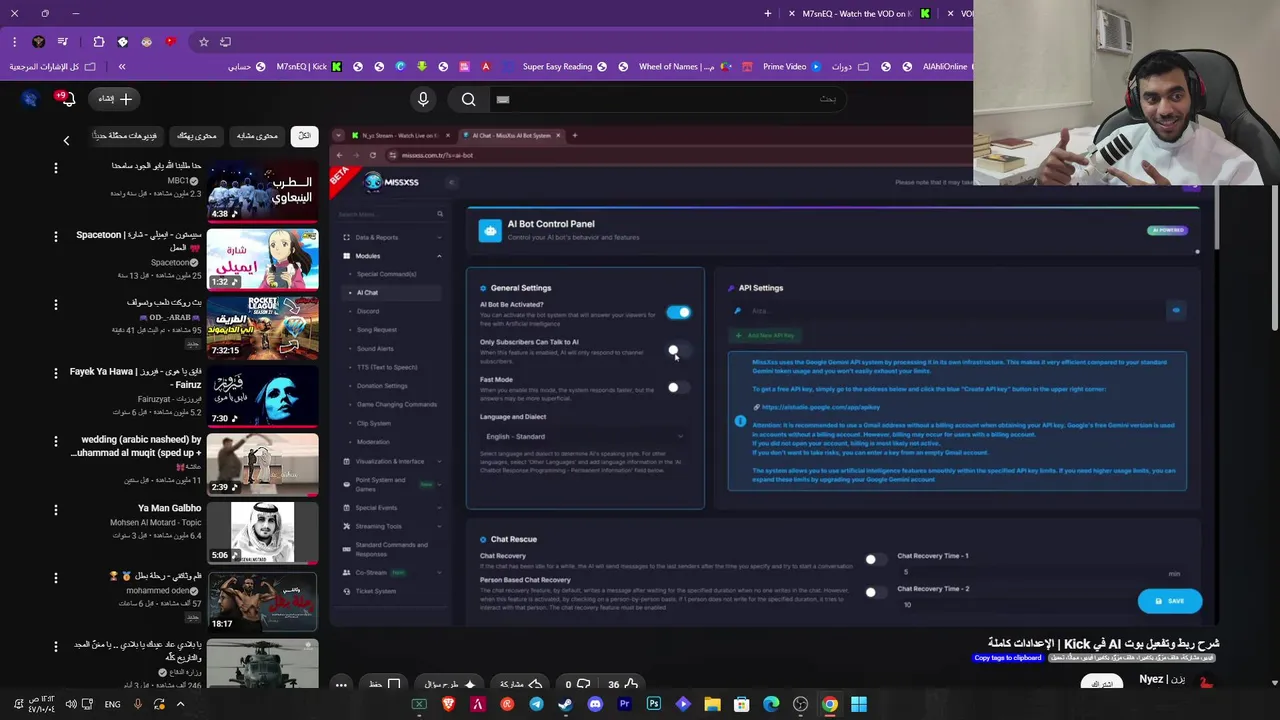Open TTS (Text to Speech) module
This screenshot has width=1280, height=720.
(x=387, y=367)
